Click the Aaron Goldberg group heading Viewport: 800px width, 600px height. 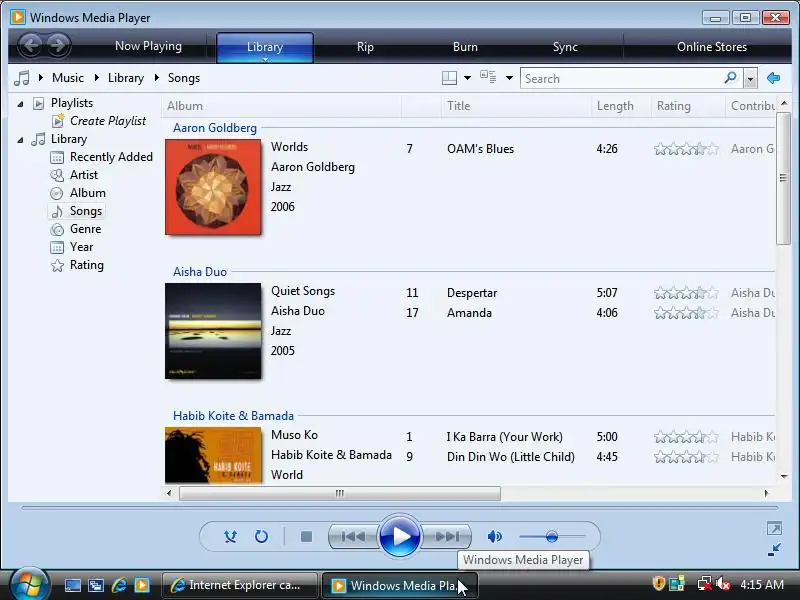tap(215, 128)
